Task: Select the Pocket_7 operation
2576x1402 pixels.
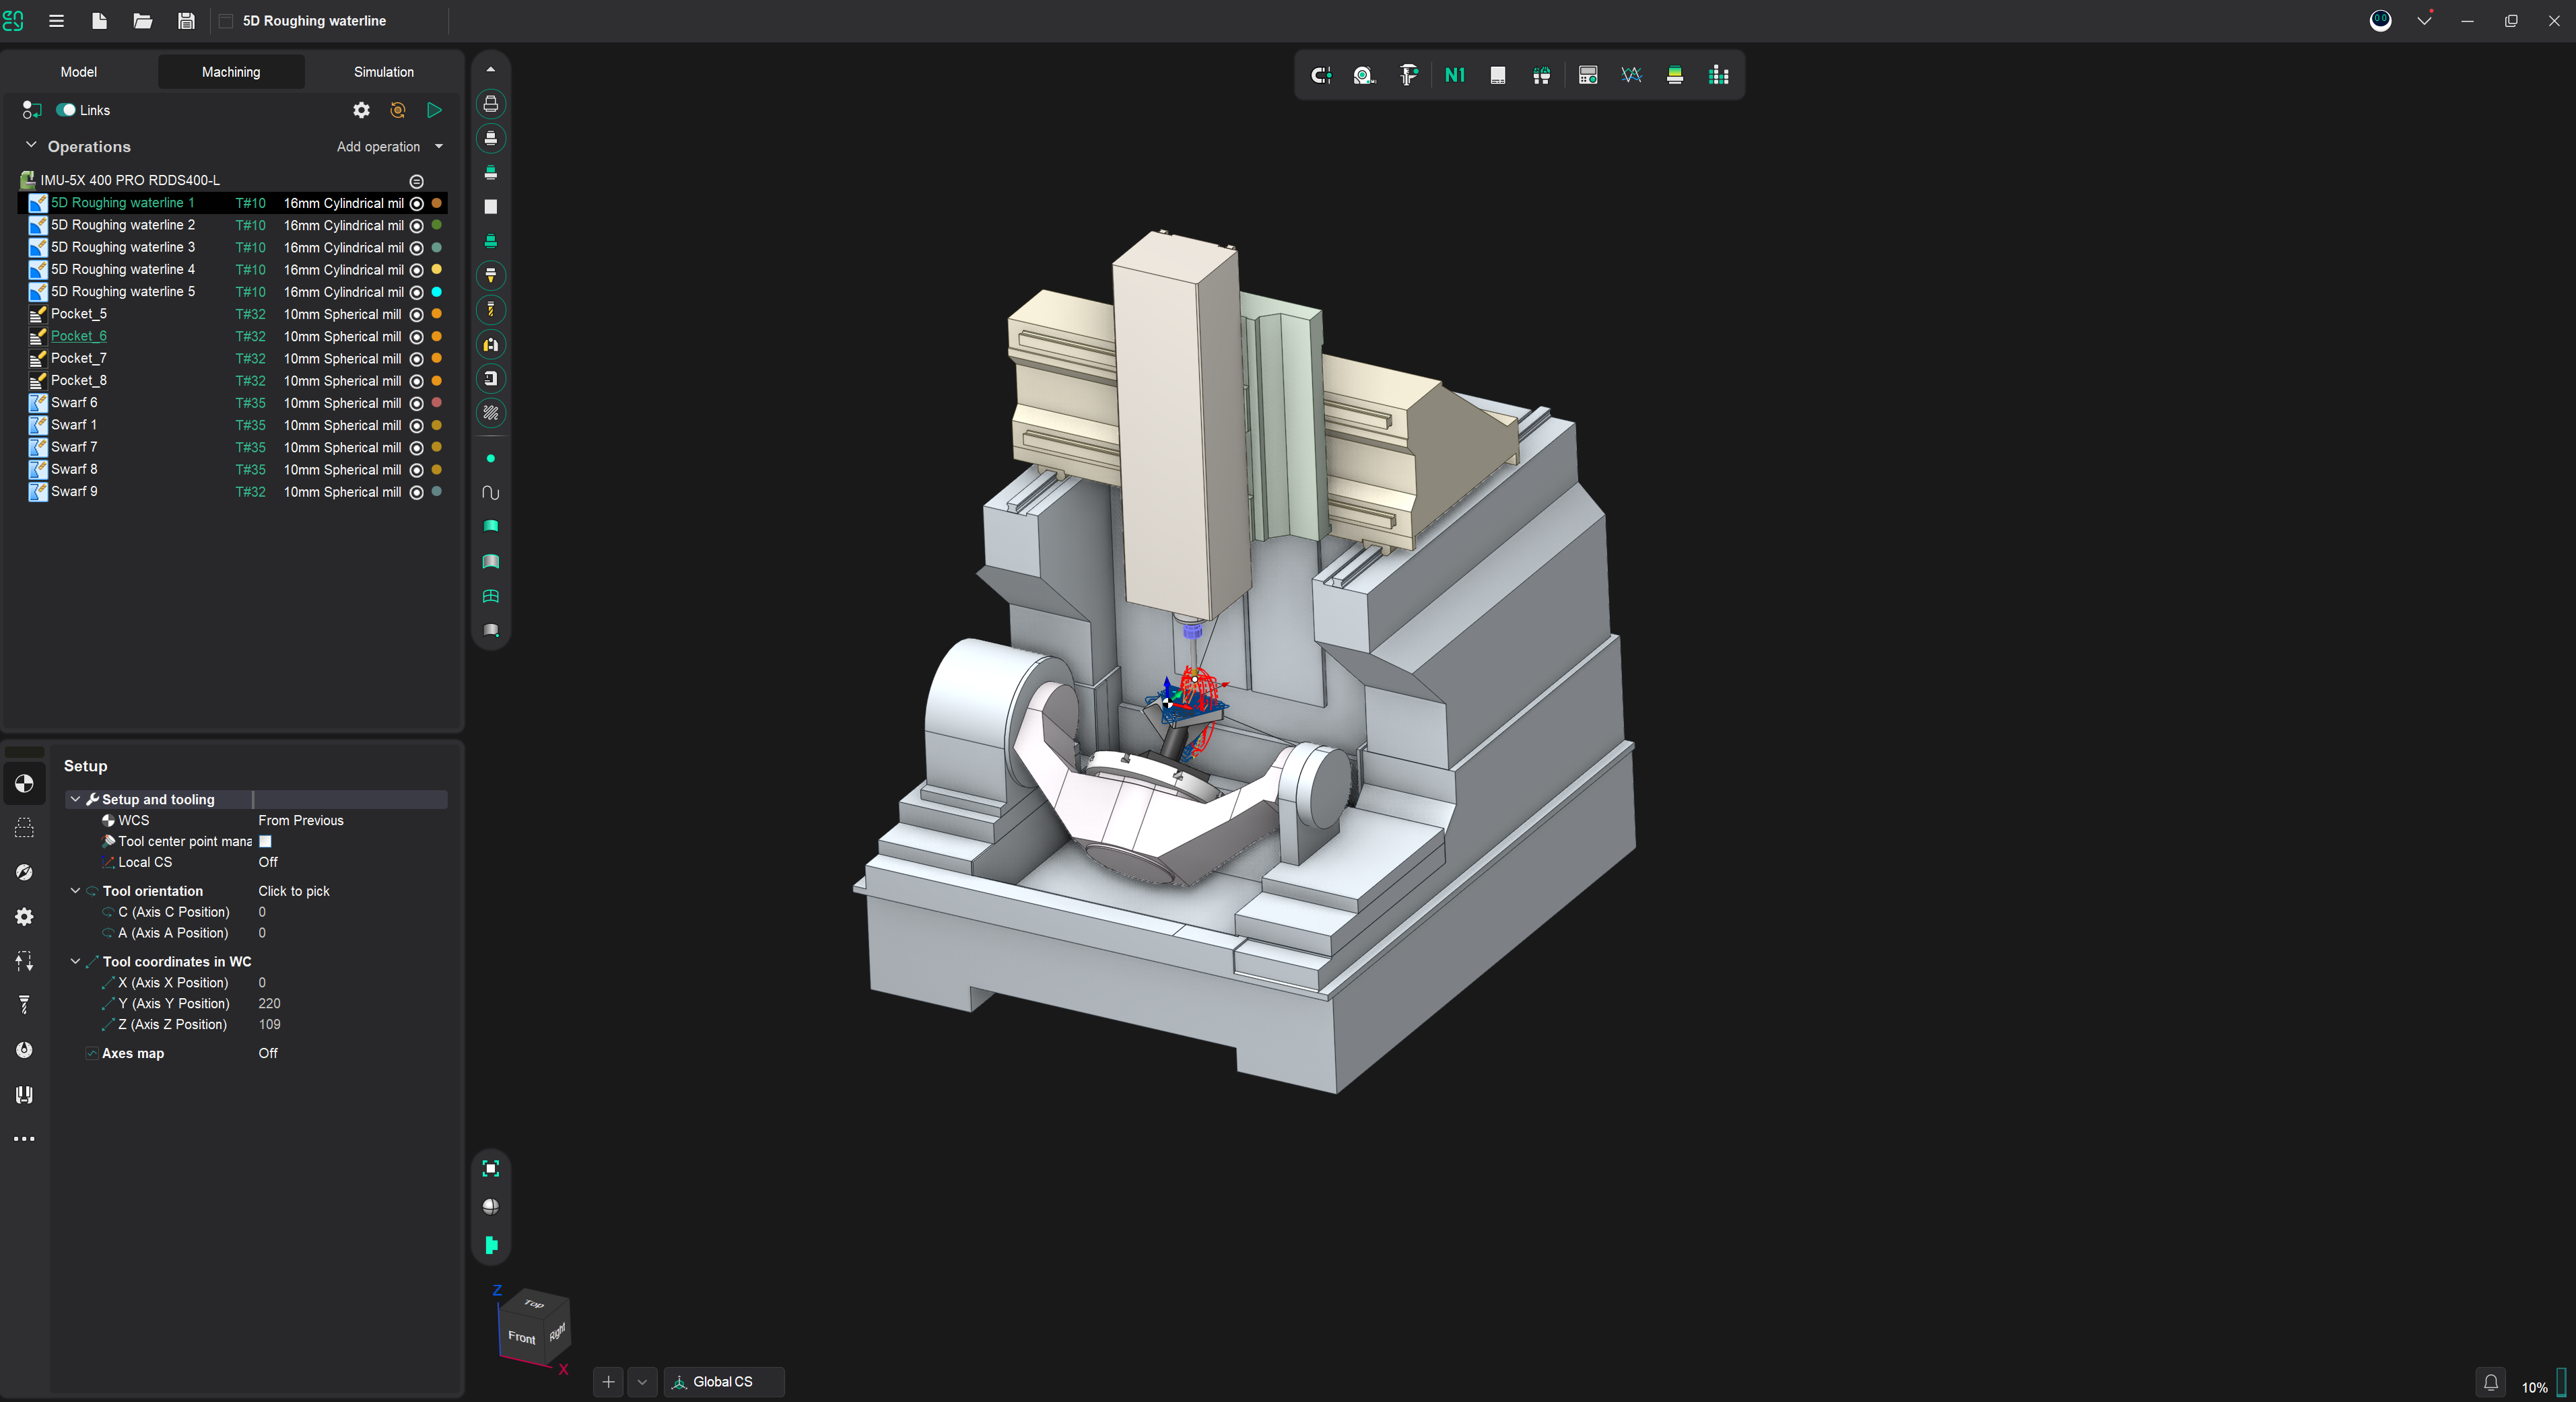Action: (79, 358)
